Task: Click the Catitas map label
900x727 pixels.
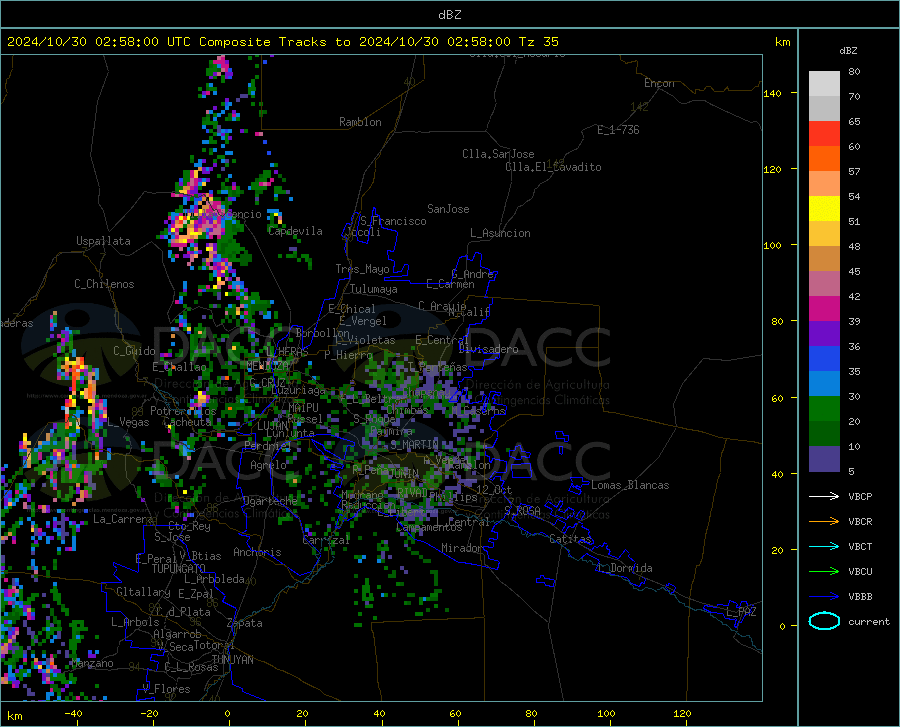Action: pyautogui.click(x=571, y=539)
